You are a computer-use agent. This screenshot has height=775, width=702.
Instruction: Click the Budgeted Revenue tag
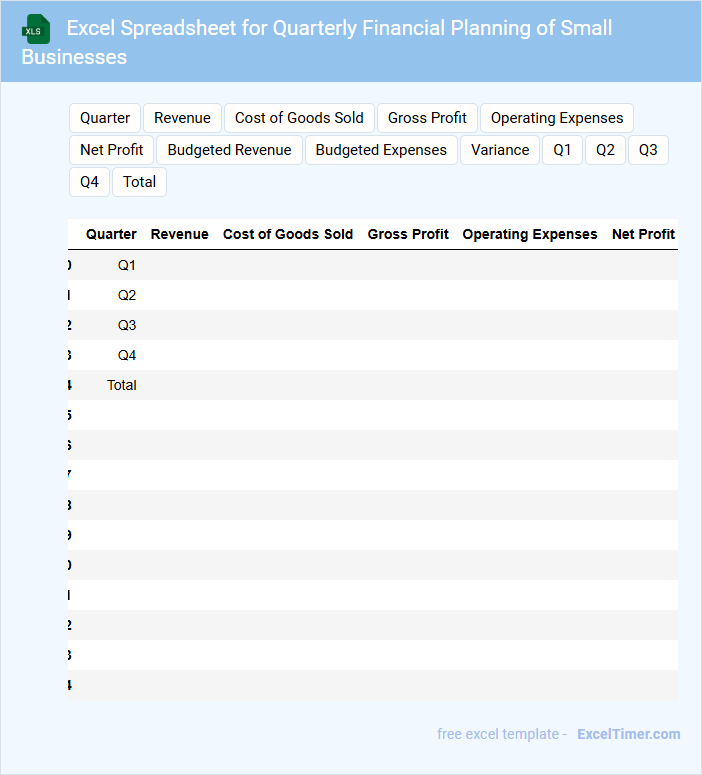[x=229, y=150]
